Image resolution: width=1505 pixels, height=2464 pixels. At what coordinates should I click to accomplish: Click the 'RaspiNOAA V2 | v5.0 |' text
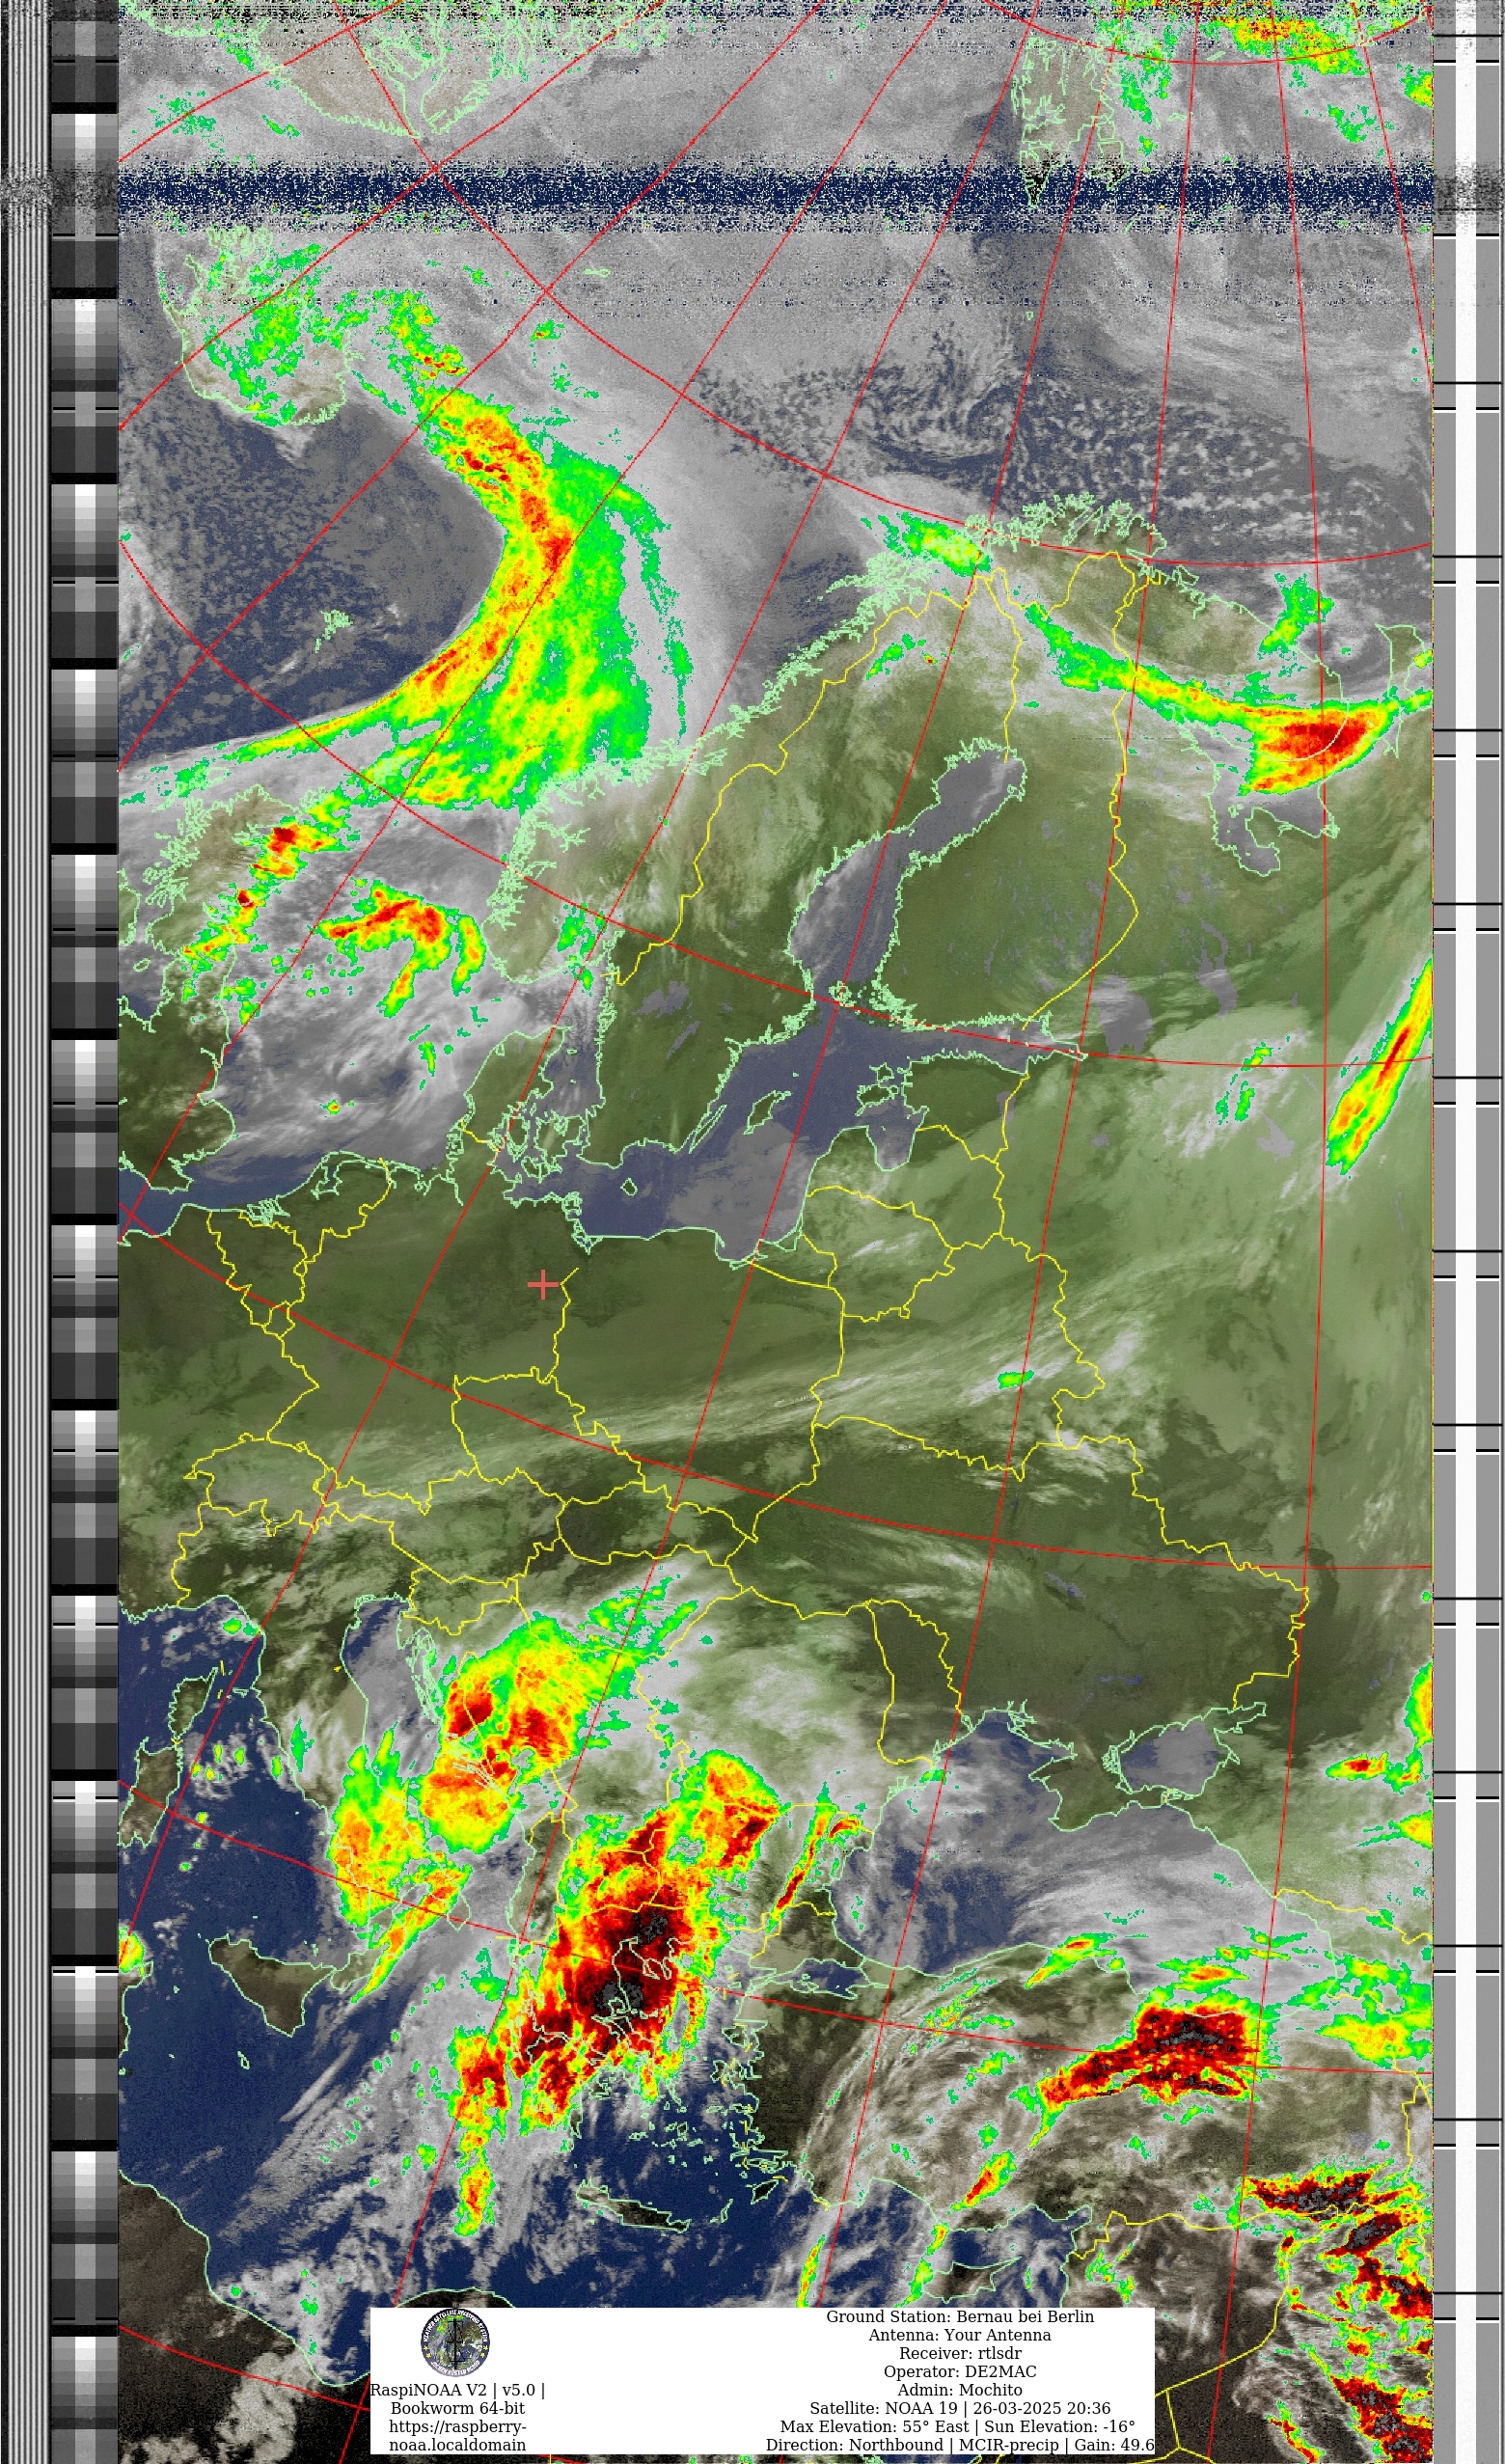click(x=458, y=2390)
